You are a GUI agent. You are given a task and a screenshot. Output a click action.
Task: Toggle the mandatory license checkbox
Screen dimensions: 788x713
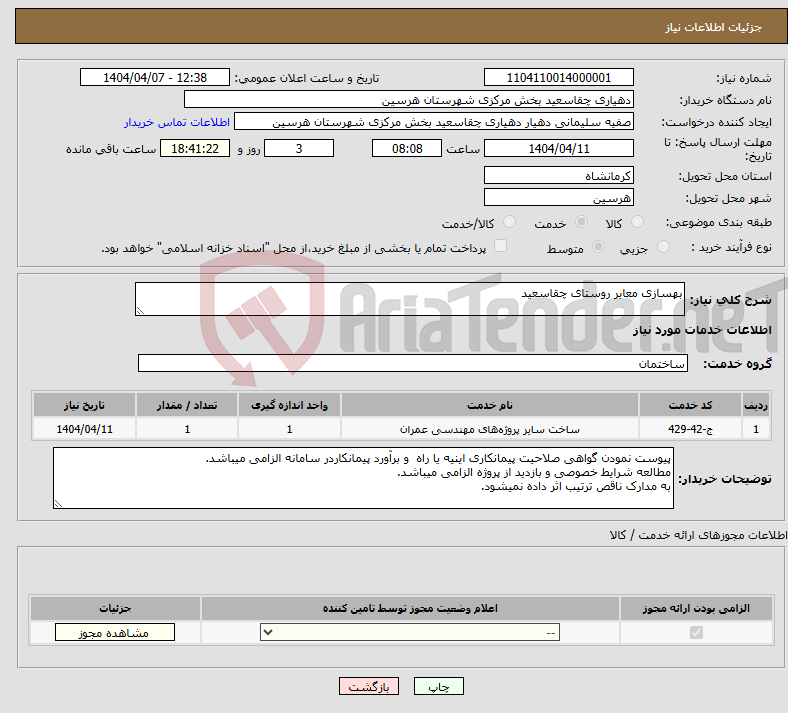click(x=696, y=633)
